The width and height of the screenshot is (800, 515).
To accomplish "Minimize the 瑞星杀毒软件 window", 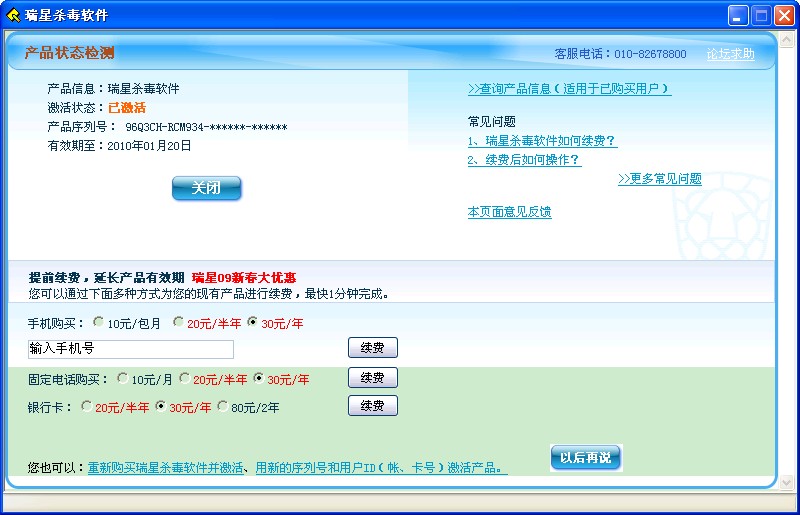I will [738, 16].
